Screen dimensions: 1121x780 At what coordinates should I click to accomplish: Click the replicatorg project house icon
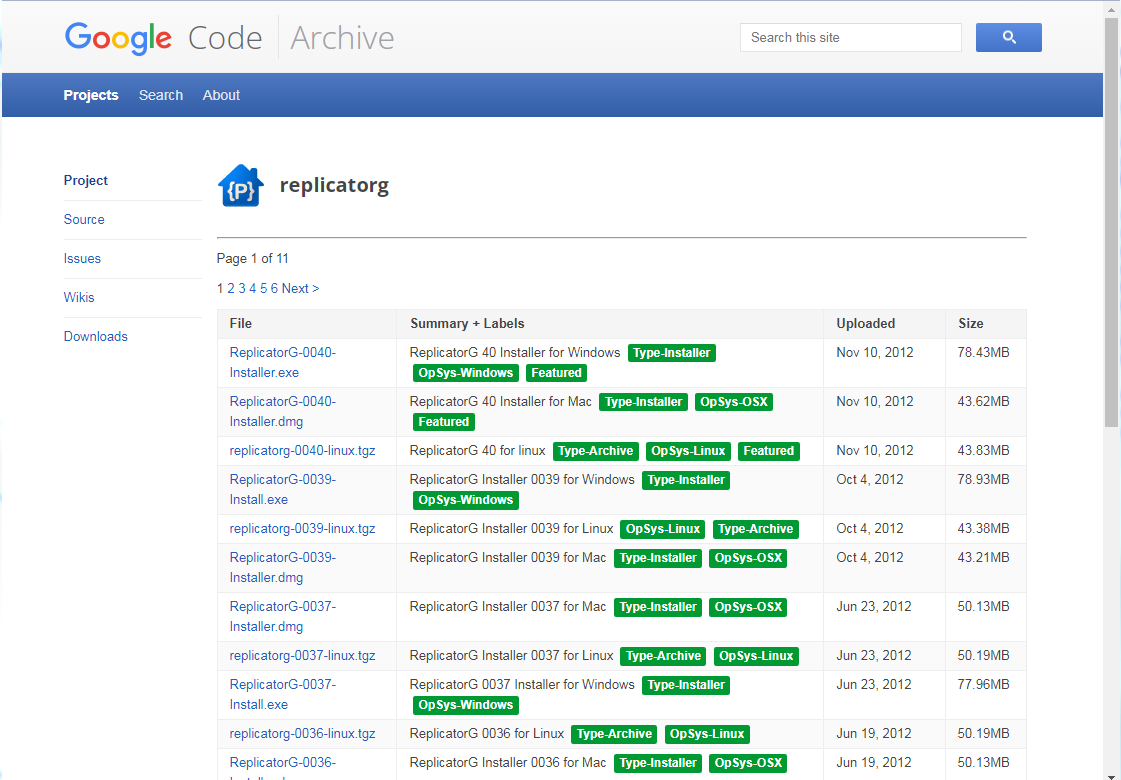click(x=241, y=186)
